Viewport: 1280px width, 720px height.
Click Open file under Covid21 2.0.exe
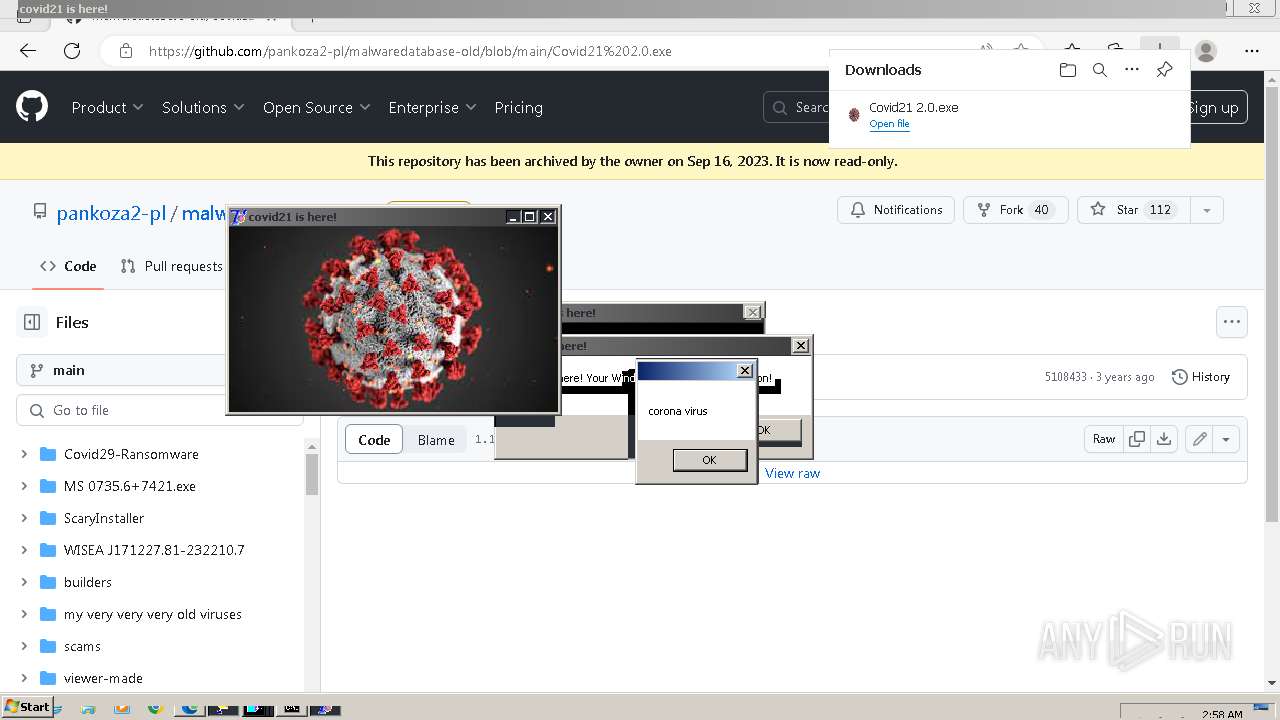pyautogui.click(x=889, y=124)
